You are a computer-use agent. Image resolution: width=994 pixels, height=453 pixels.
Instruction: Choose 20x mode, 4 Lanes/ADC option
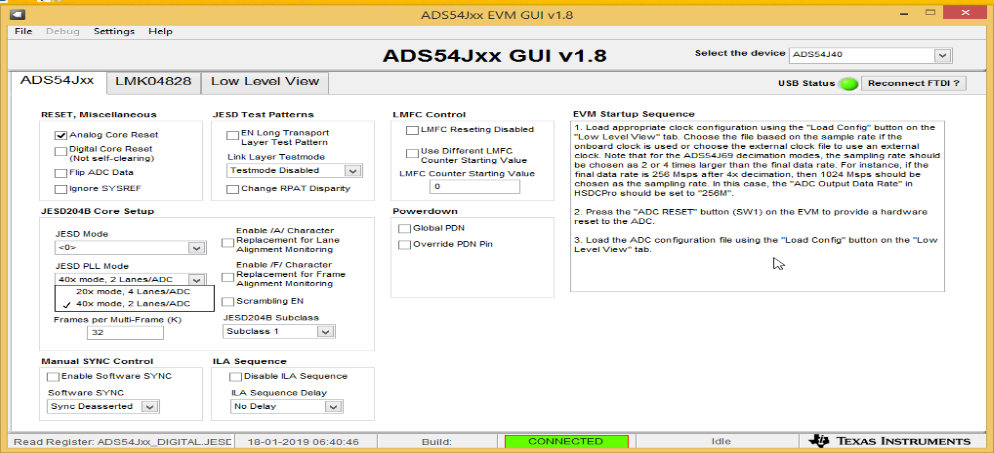(x=135, y=292)
